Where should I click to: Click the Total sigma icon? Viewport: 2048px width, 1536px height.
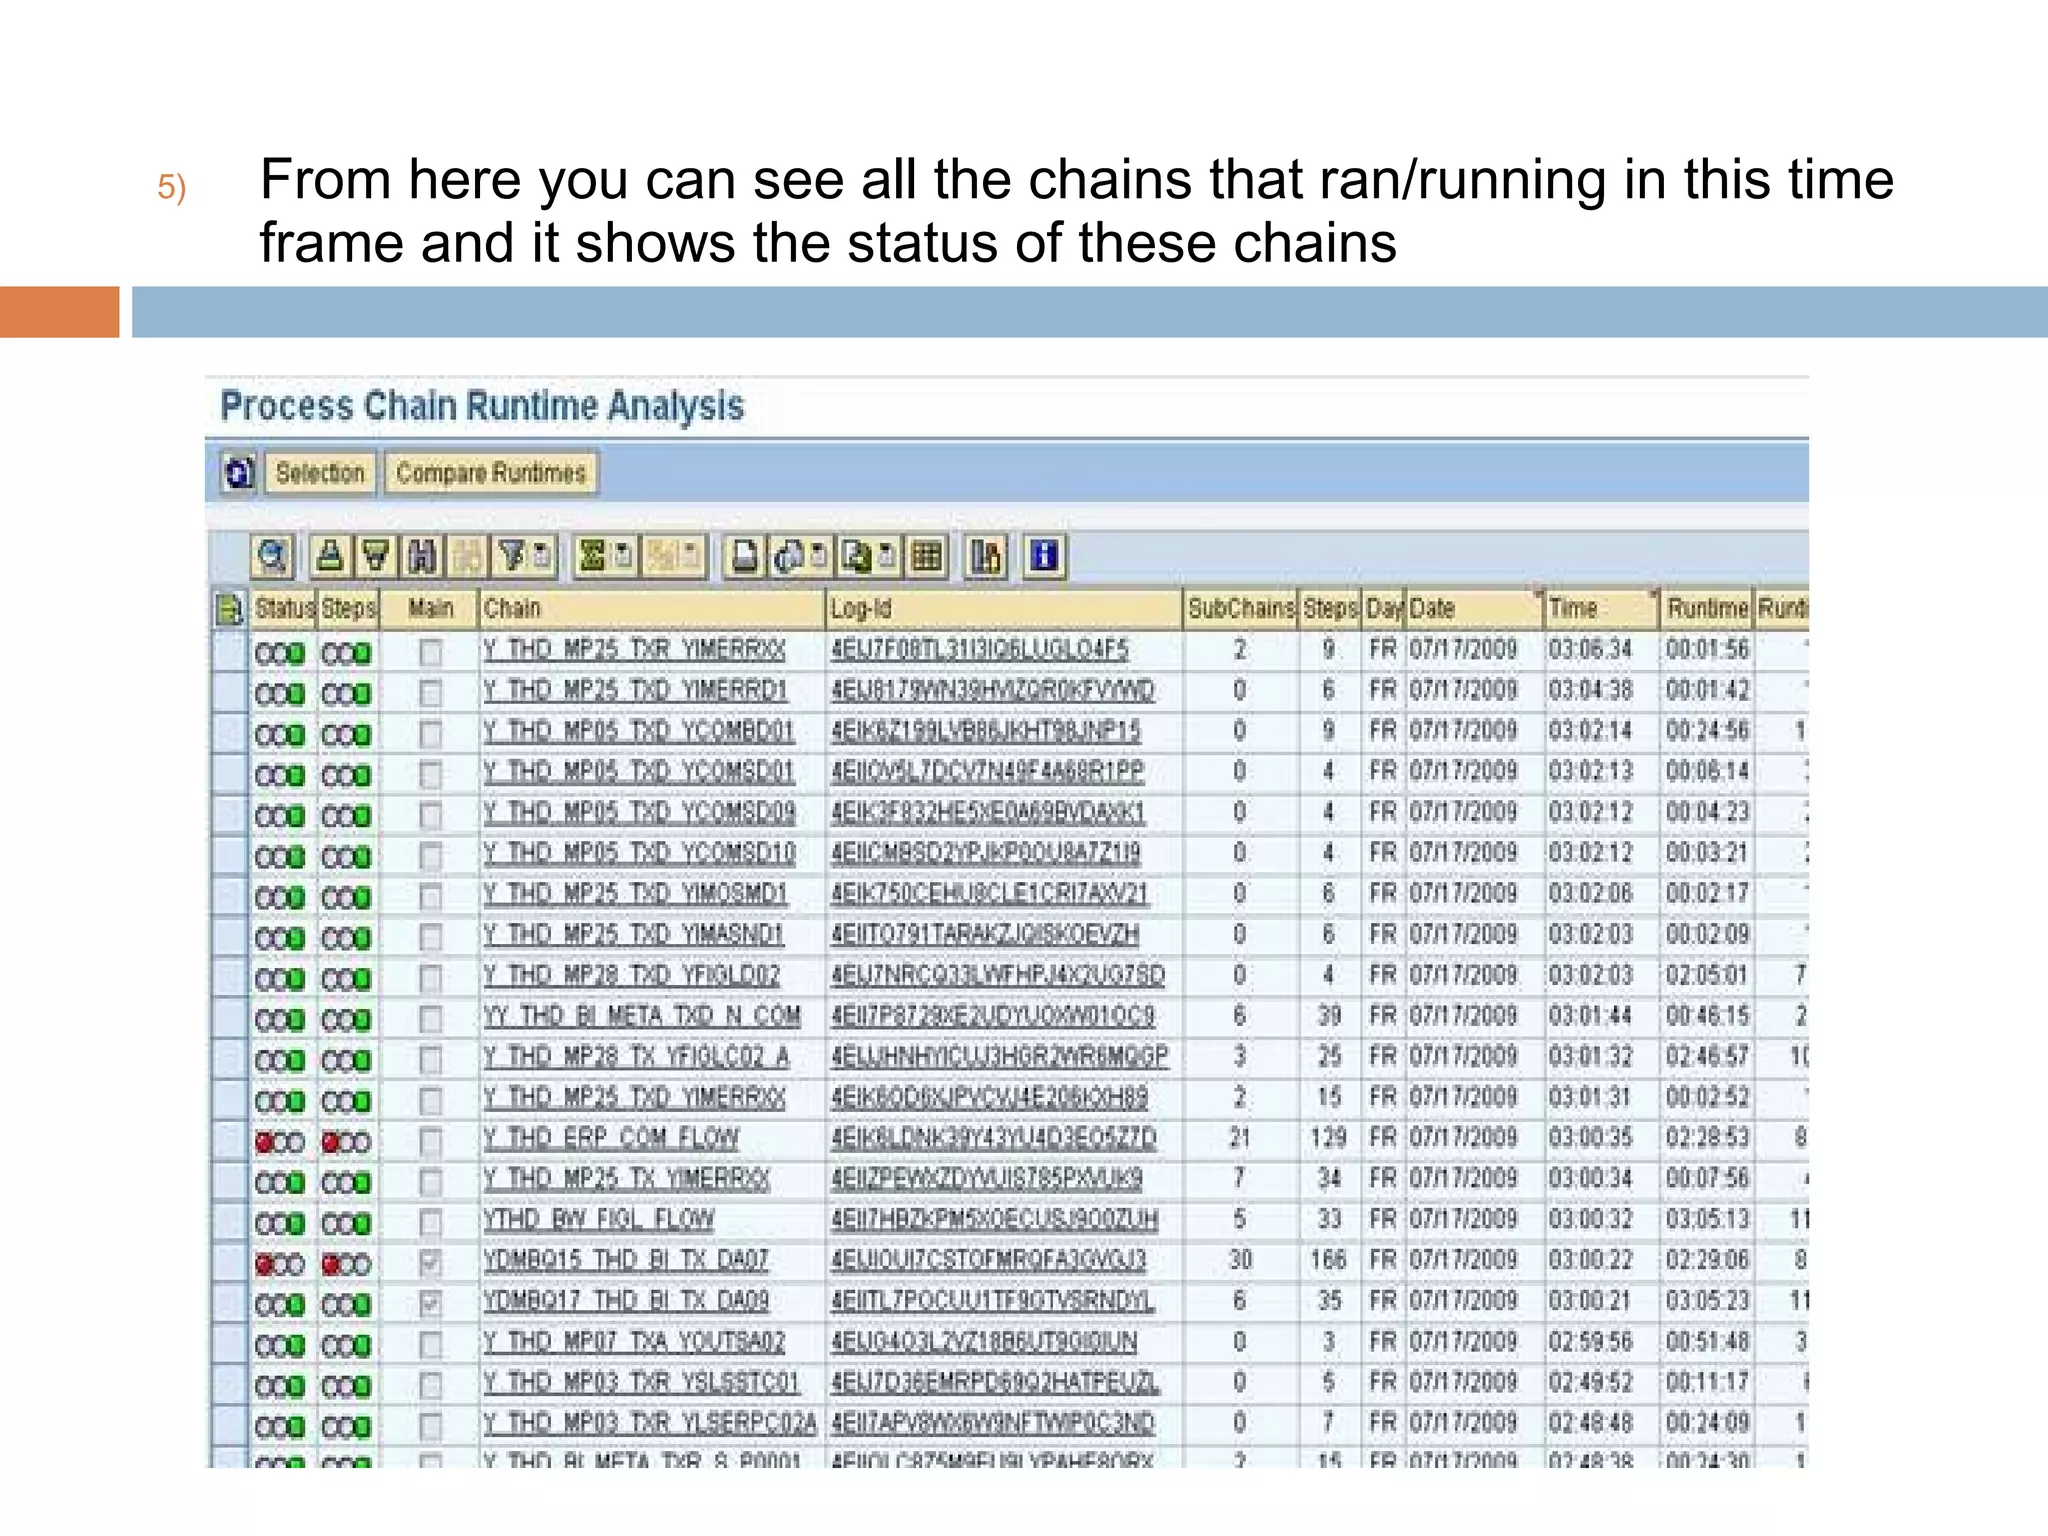tap(593, 556)
